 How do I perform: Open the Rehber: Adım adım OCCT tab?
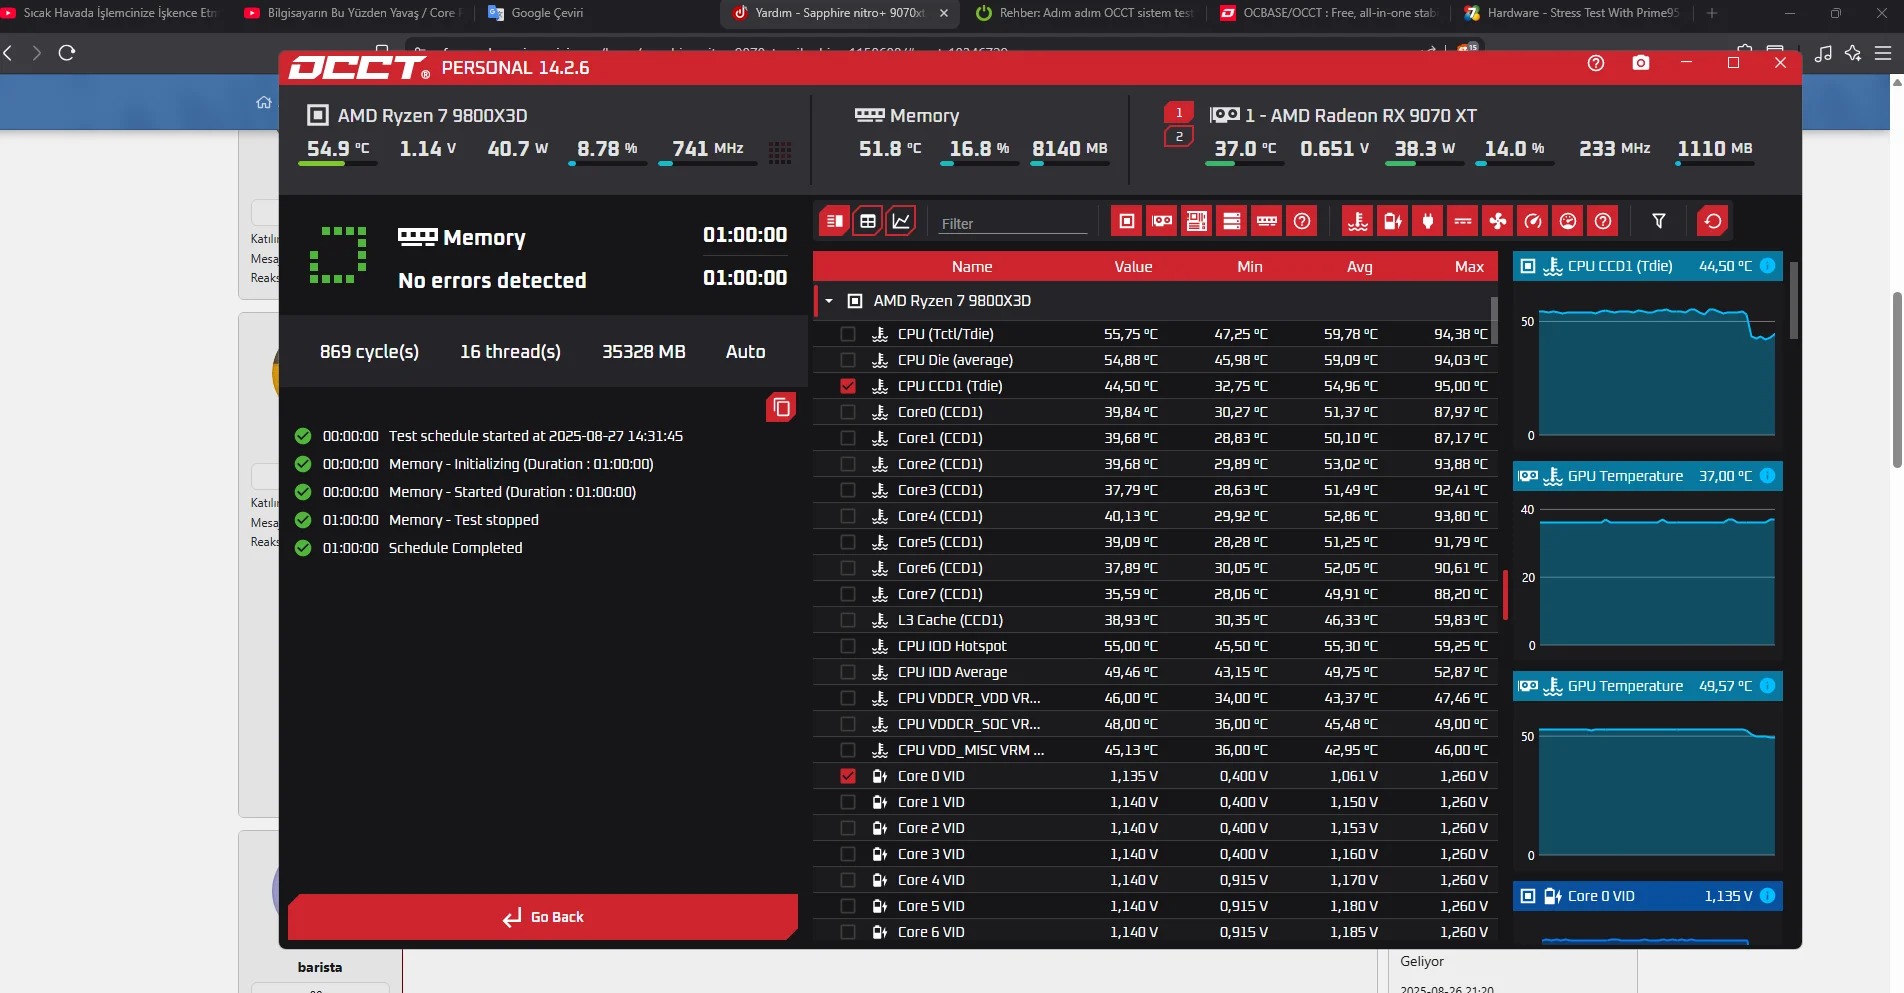(1085, 13)
